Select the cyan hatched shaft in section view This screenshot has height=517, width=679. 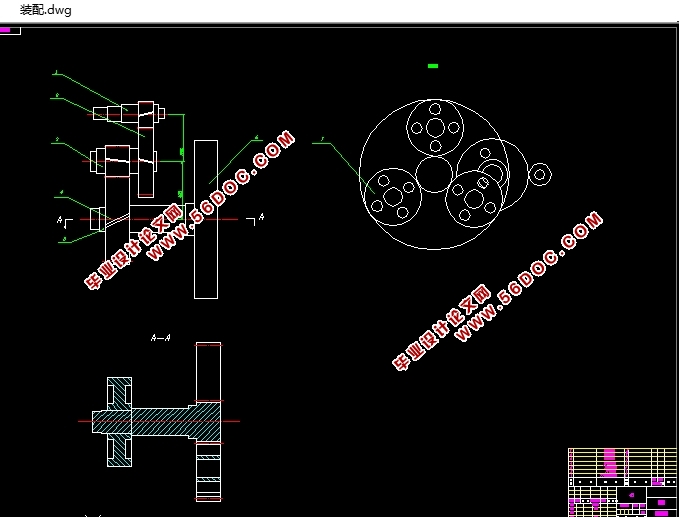(x=156, y=421)
